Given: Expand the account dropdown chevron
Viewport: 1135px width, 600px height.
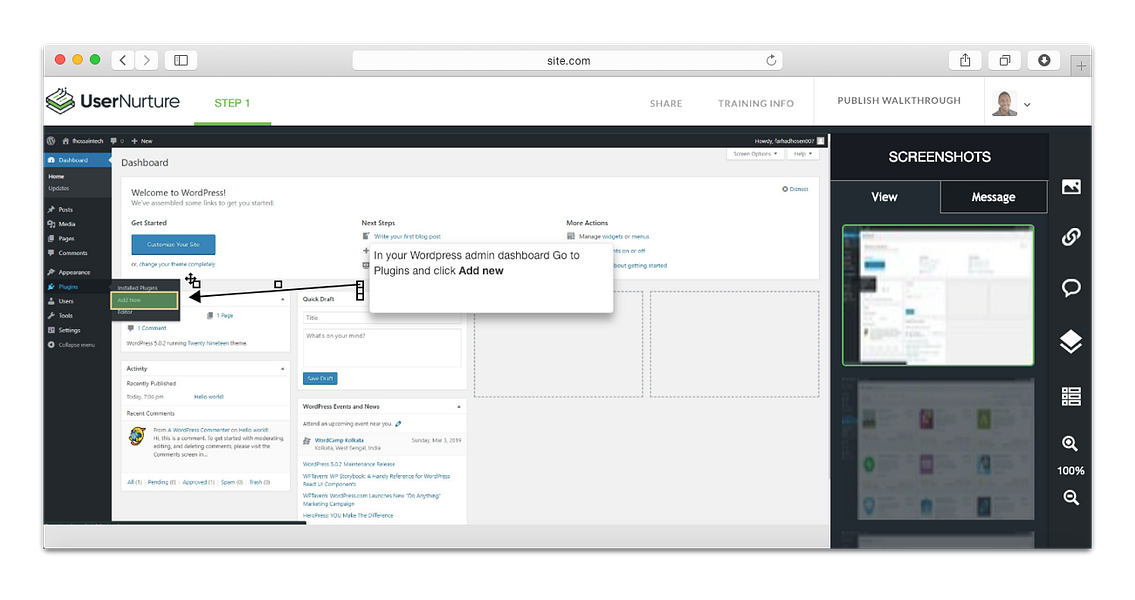Looking at the screenshot, I should [x=1026, y=105].
